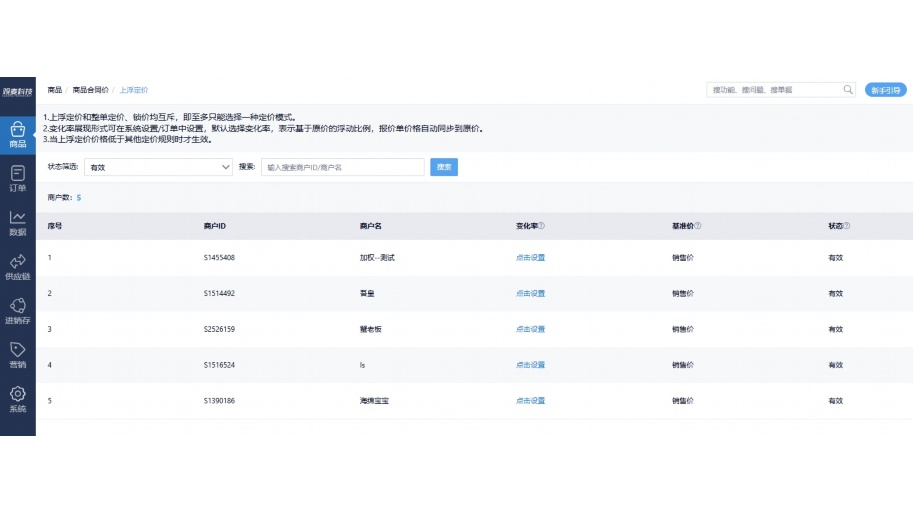Click the 商户ID column header
The image size is (913, 513).
tap(215, 226)
